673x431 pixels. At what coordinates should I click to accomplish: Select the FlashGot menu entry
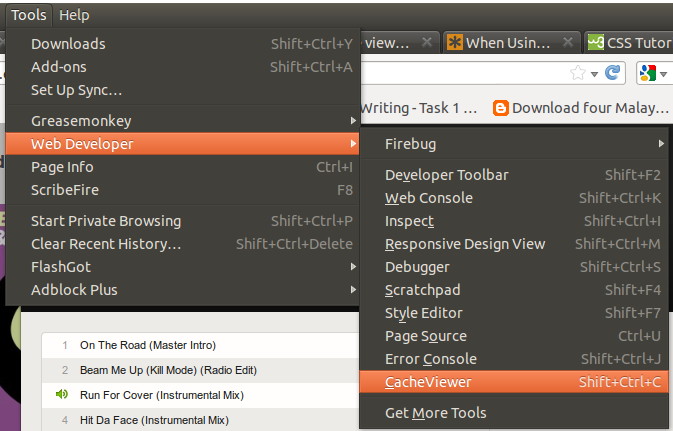(x=183, y=267)
